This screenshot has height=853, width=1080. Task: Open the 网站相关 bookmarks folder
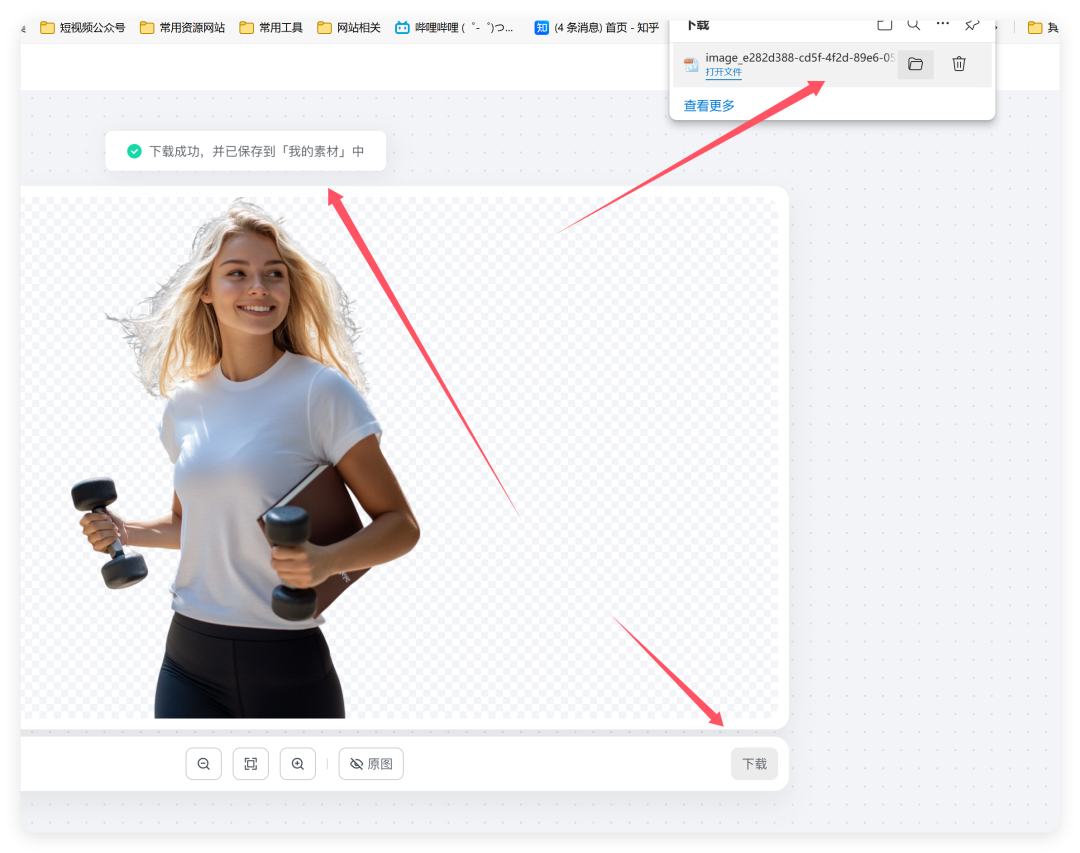[x=349, y=28]
